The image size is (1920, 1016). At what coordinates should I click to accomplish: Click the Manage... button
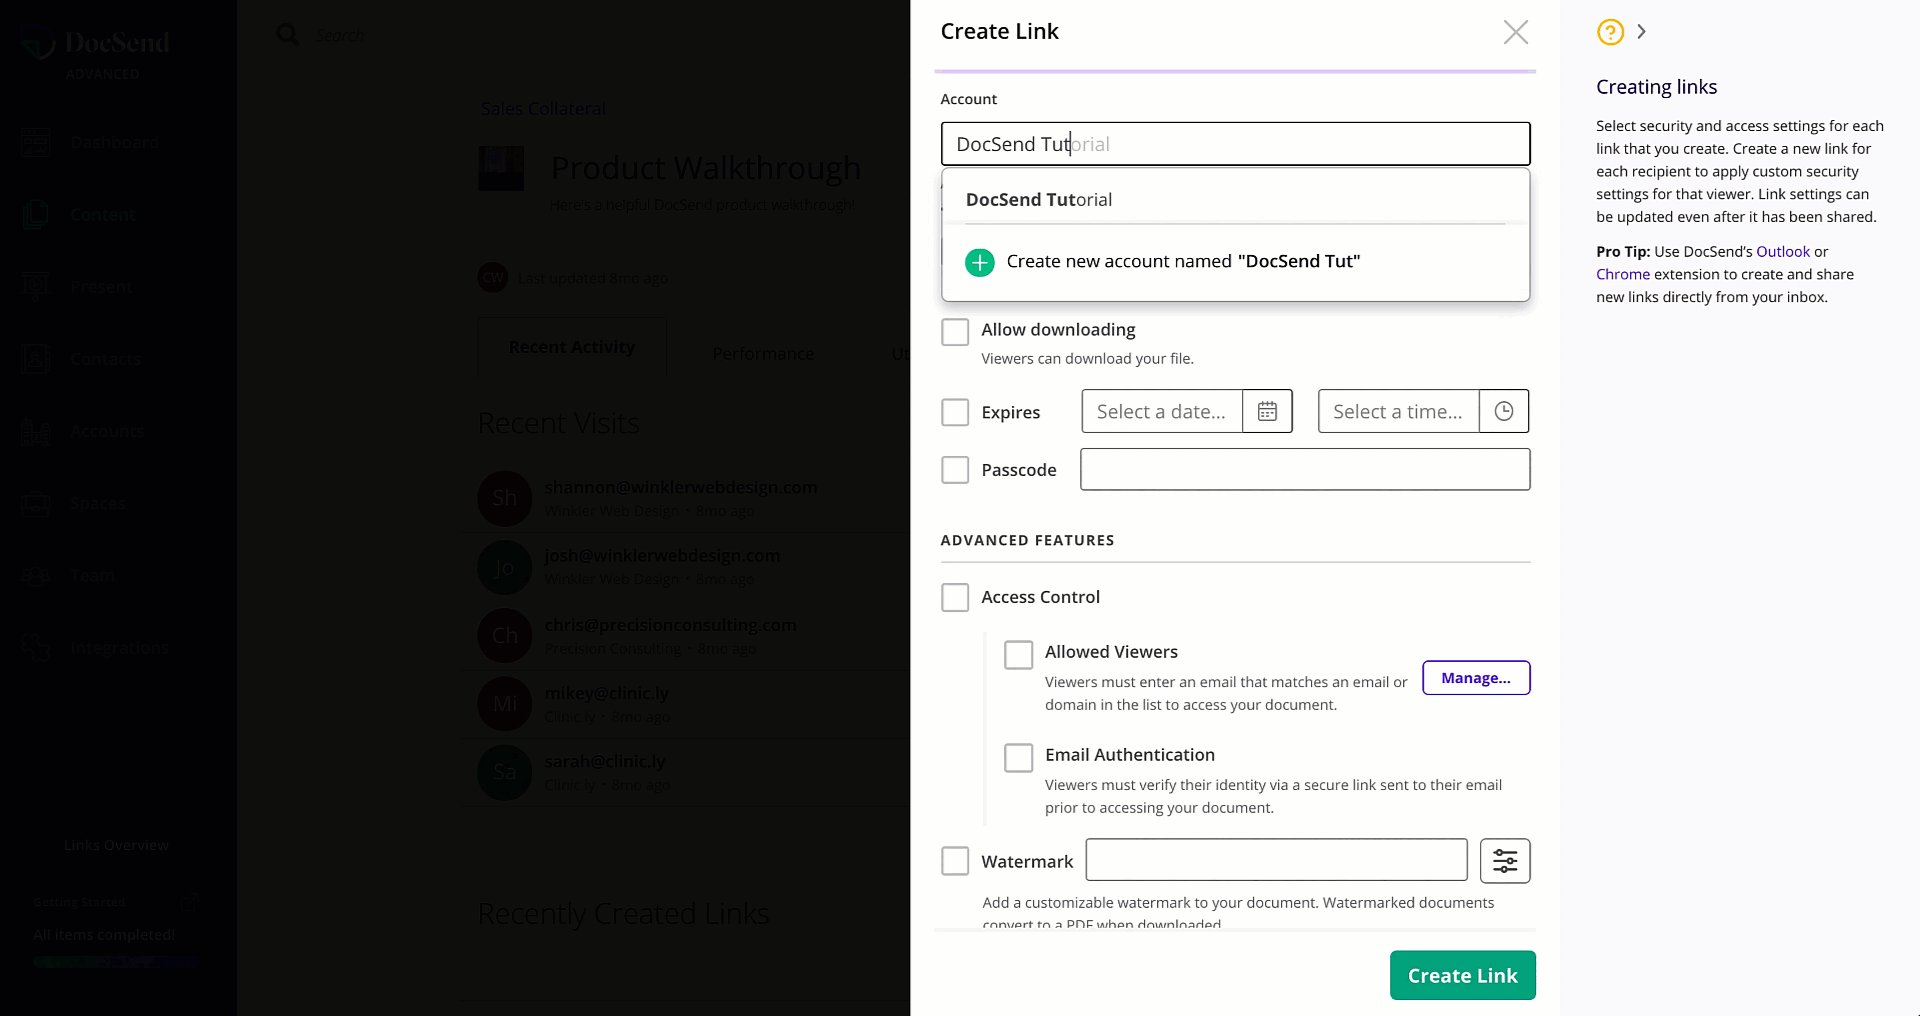click(1476, 678)
